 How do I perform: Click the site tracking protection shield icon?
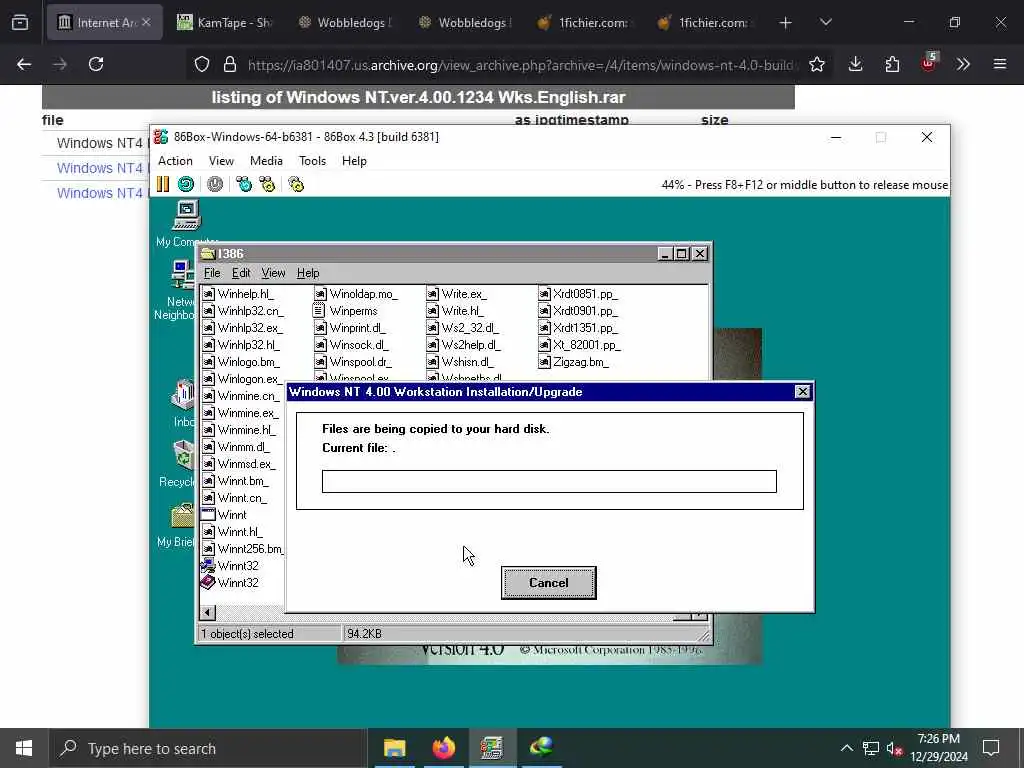[x=202, y=64]
